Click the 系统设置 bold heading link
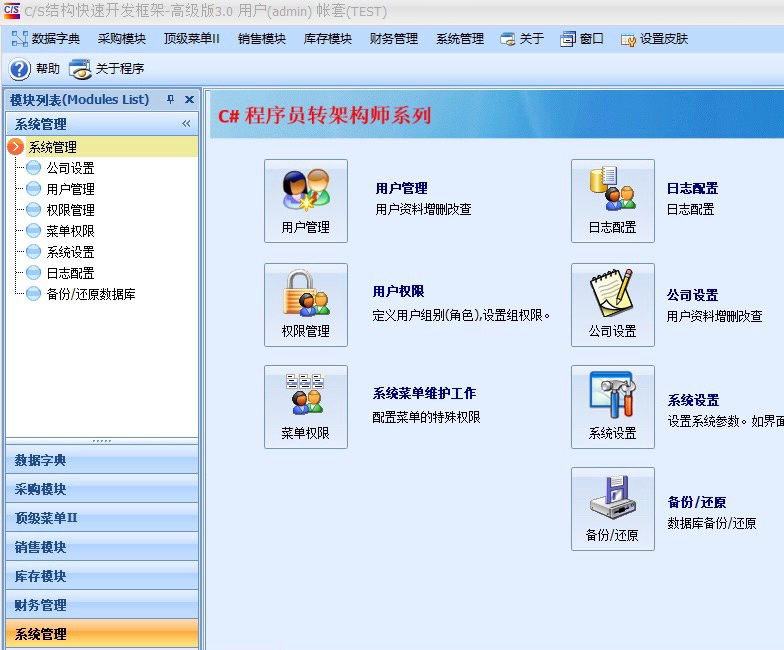This screenshot has height=650, width=784. pos(694,400)
